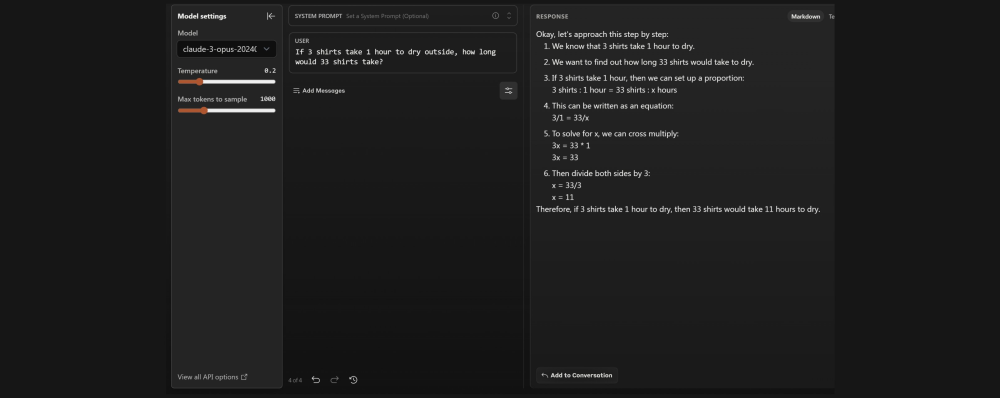Image resolution: width=1000 pixels, height=398 pixels.
Task: Switch to the Text response tab
Action: click(831, 17)
